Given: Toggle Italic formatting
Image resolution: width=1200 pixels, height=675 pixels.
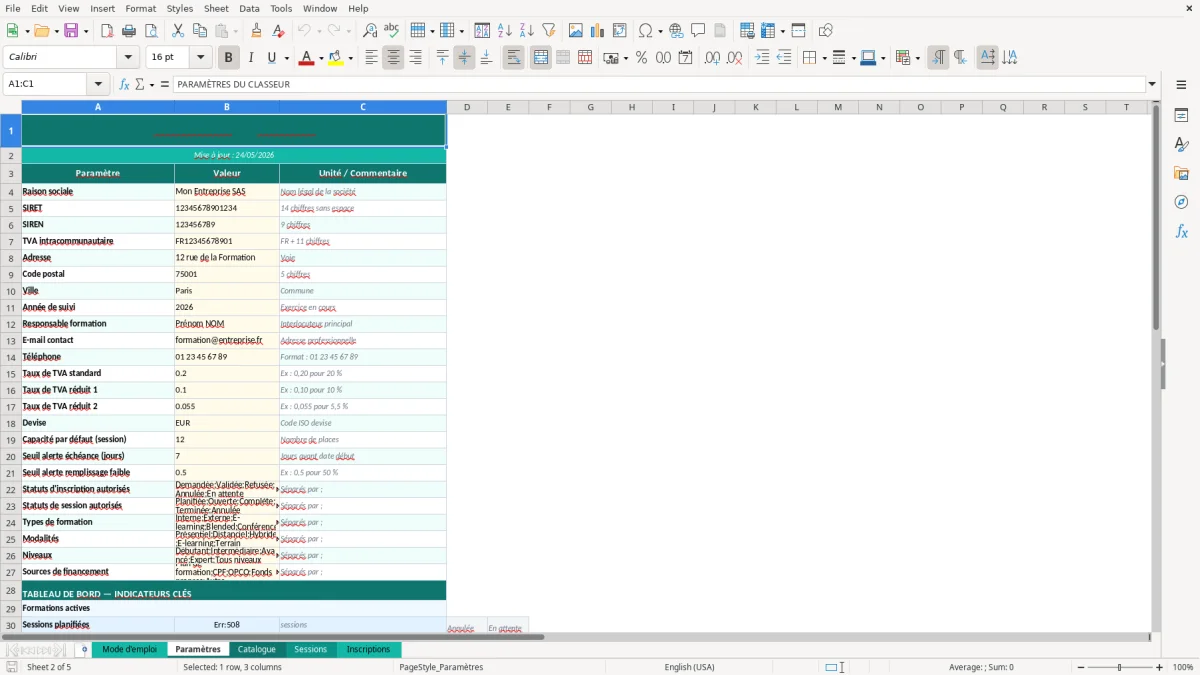Looking at the screenshot, I should coord(250,58).
